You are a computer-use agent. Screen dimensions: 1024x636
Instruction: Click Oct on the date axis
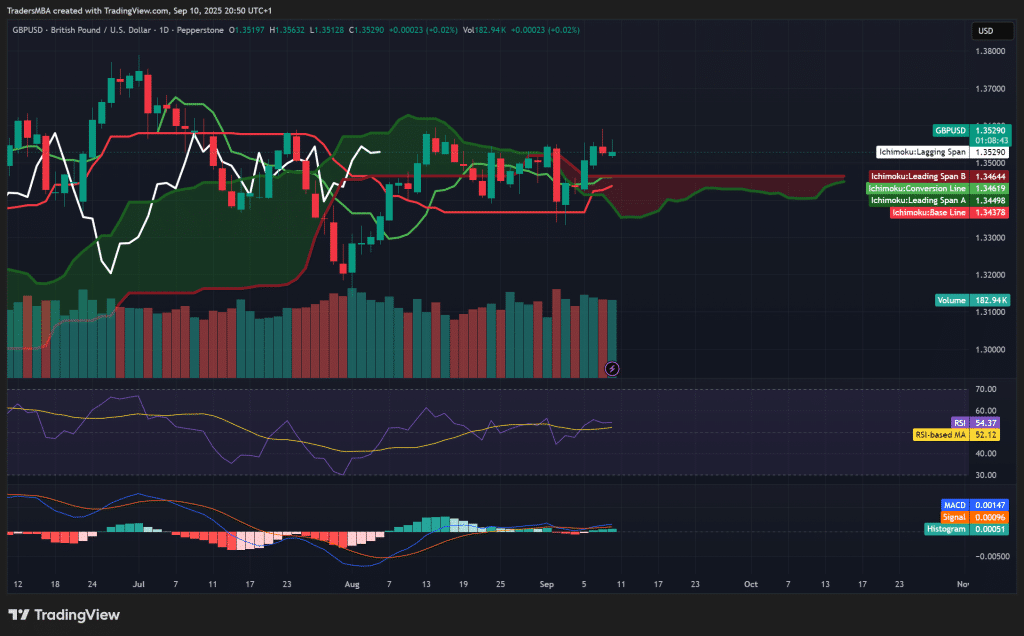pyautogui.click(x=750, y=584)
